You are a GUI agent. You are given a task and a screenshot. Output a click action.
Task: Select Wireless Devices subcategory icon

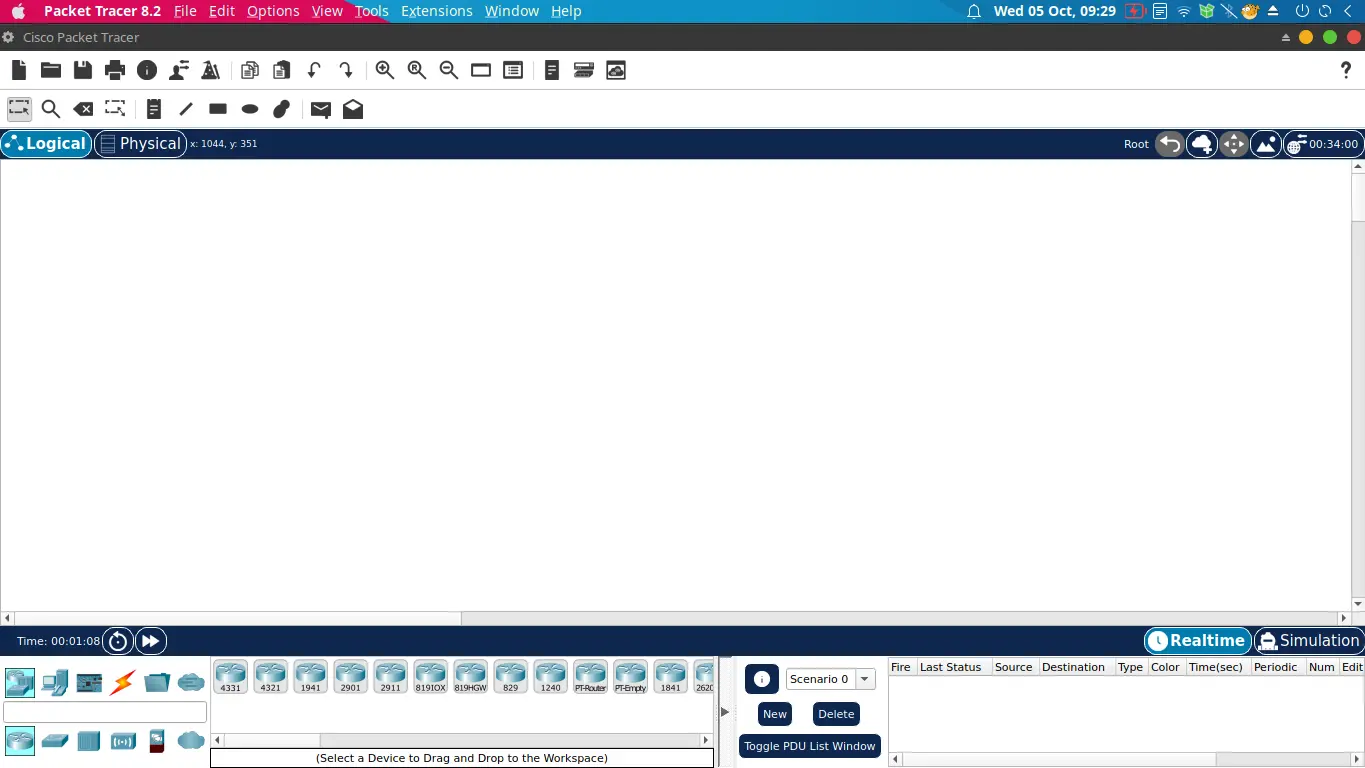tap(123, 741)
